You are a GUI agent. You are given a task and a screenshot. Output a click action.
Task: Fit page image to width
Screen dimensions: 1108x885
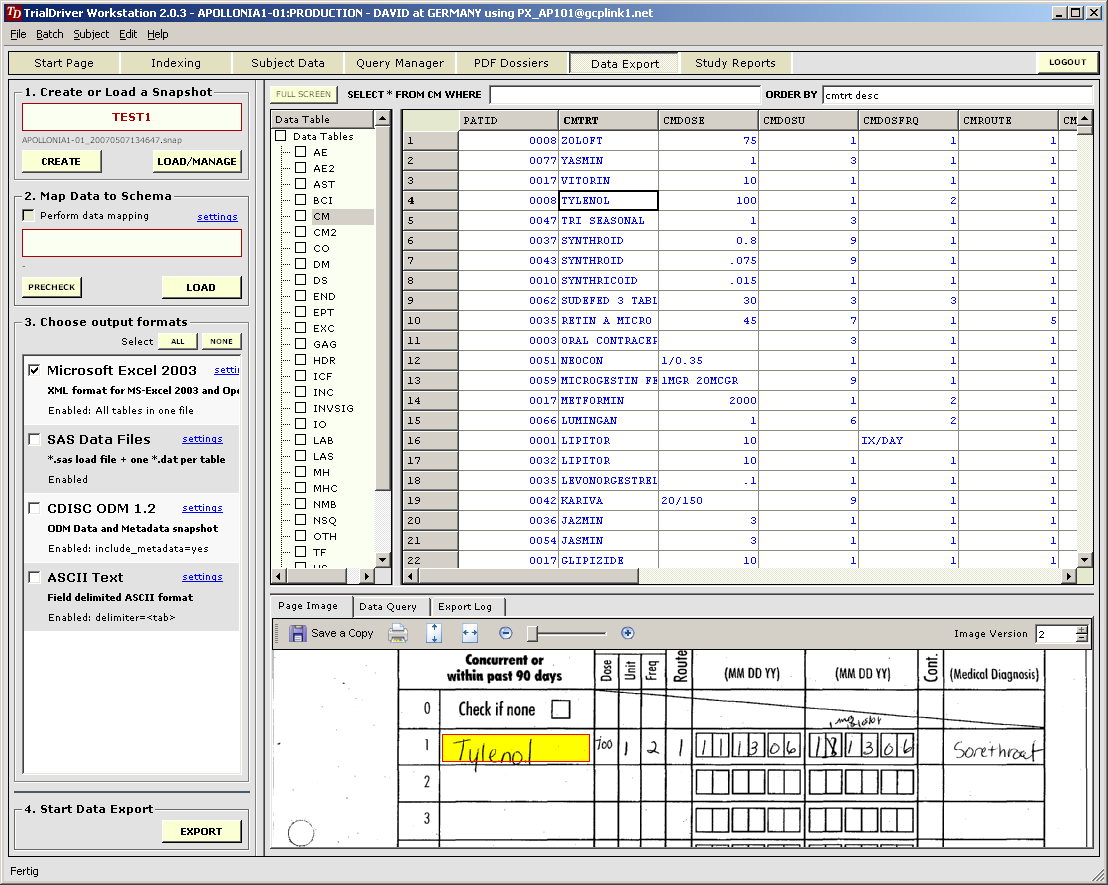click(x=470, y=633)
